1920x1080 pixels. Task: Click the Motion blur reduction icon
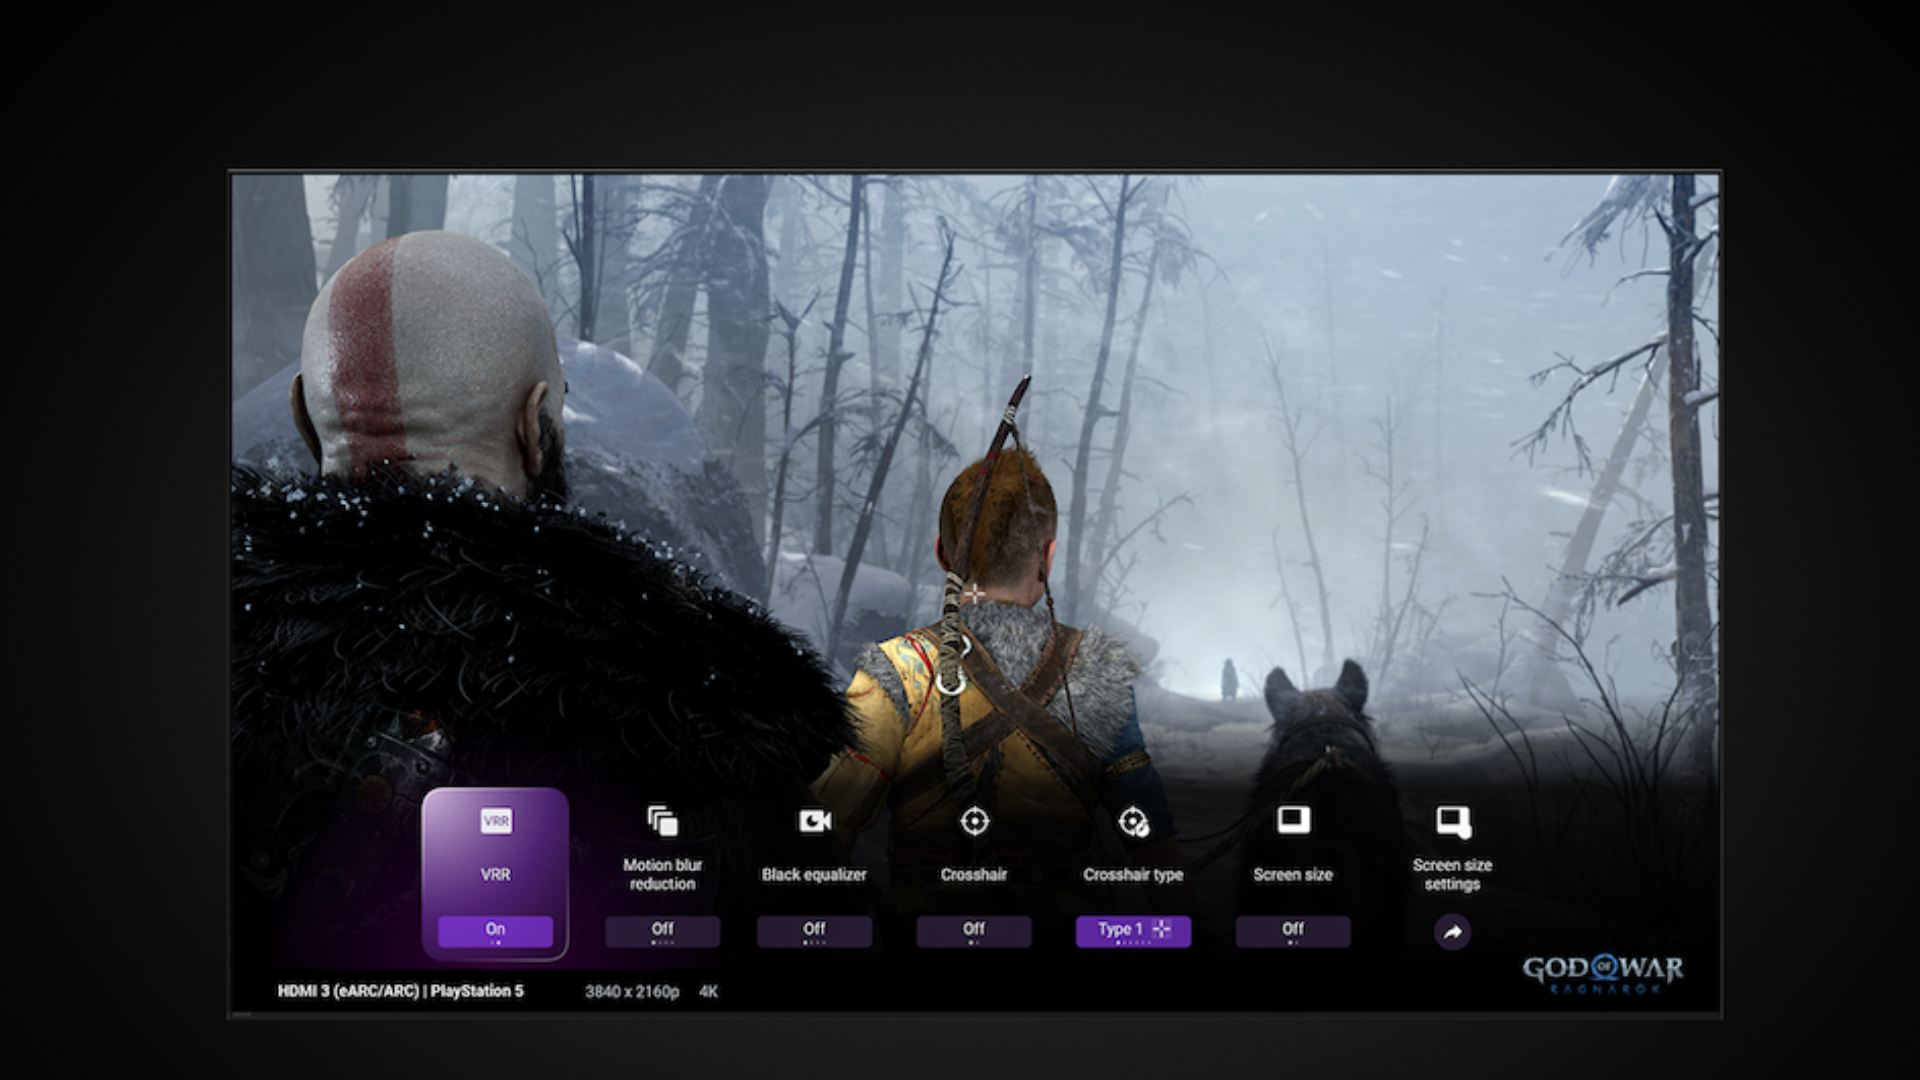[663, 823]
